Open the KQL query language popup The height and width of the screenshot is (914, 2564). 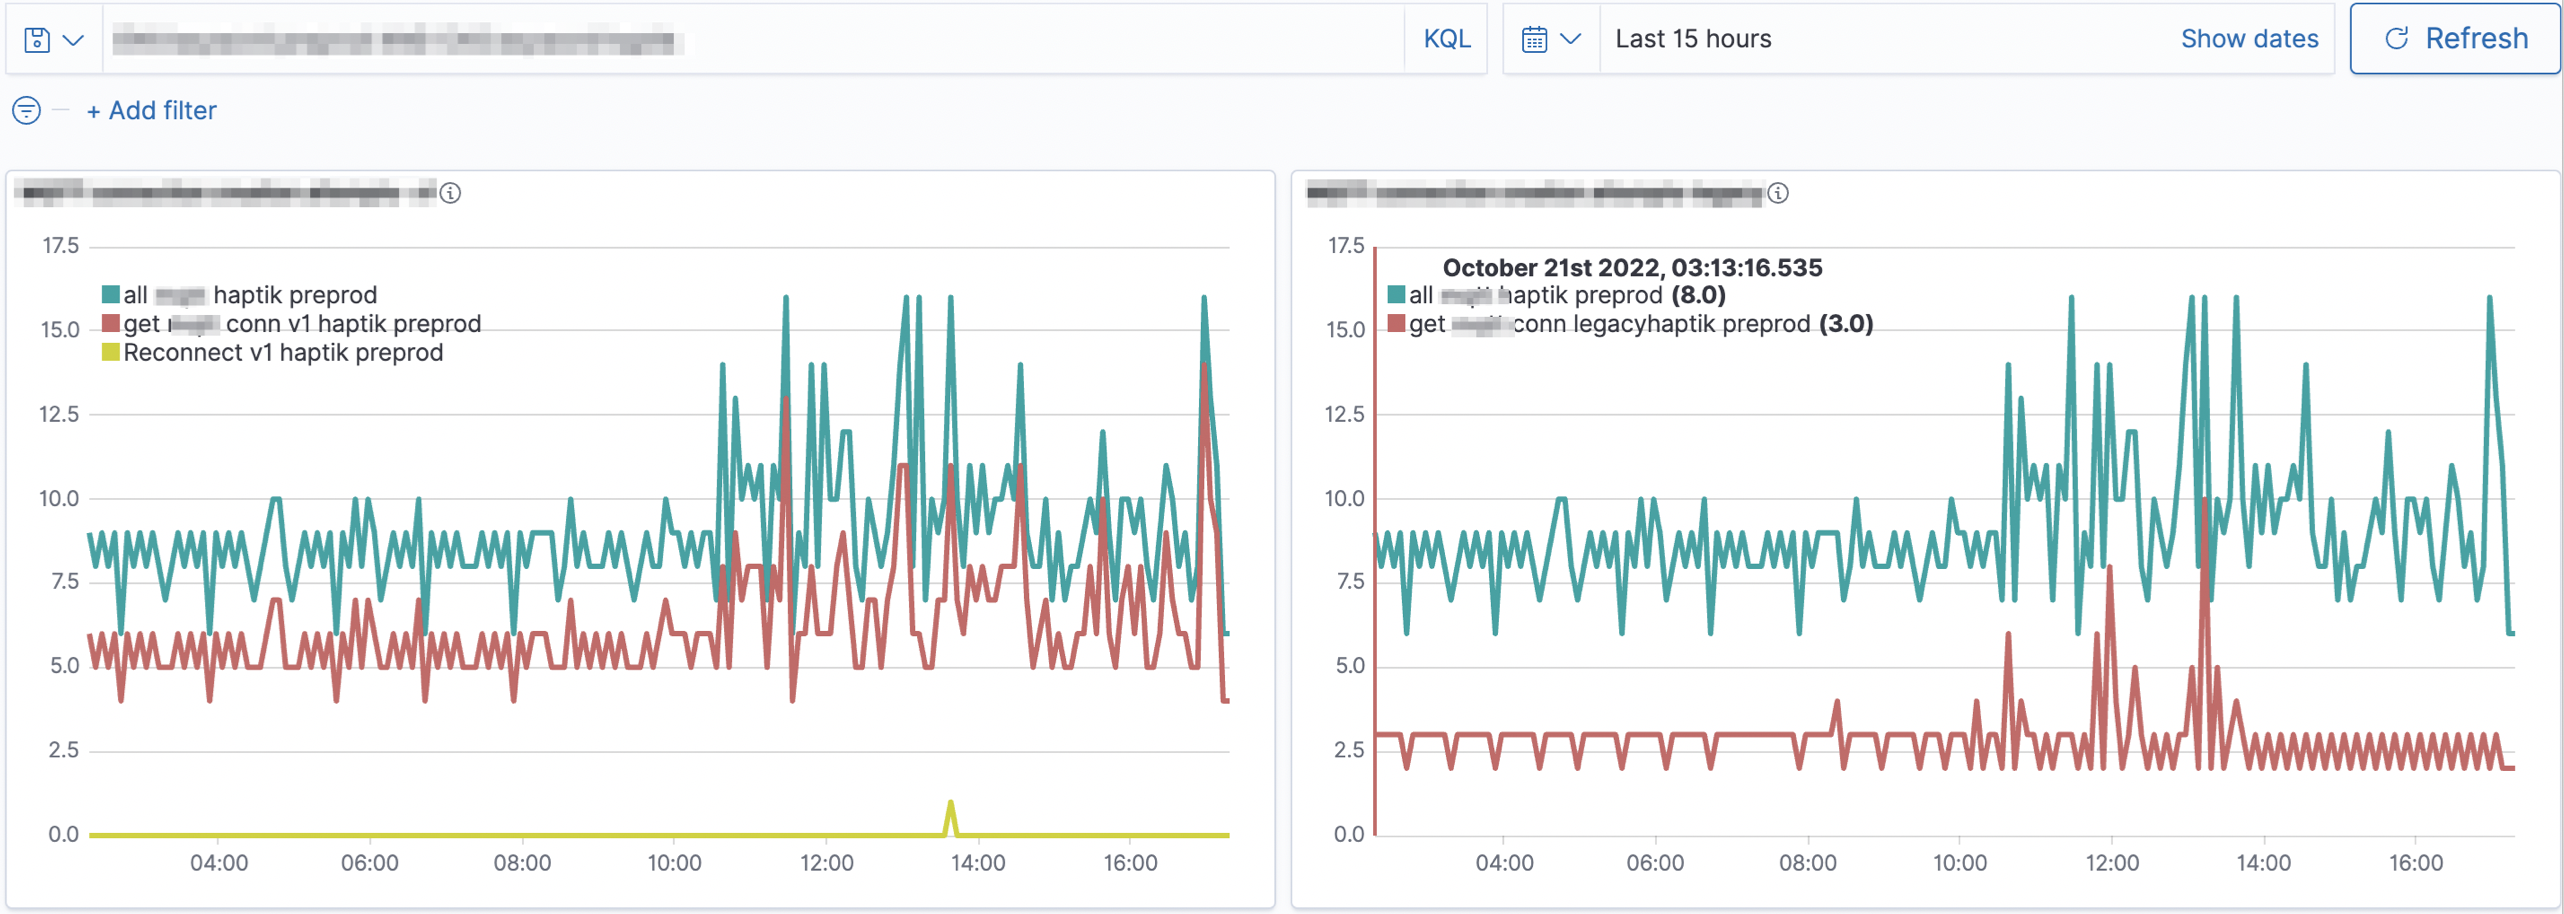[x=1446, y=38]
